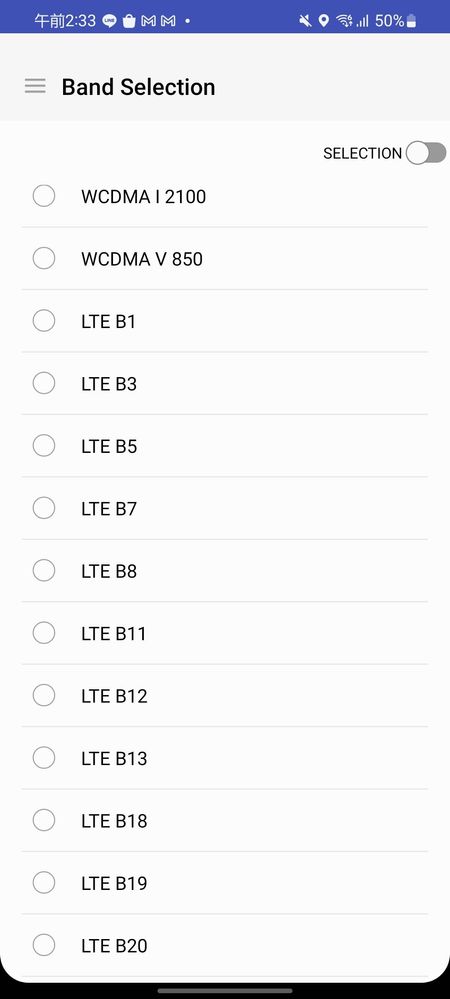Select the LTE B7 radio button

point(43,508)
